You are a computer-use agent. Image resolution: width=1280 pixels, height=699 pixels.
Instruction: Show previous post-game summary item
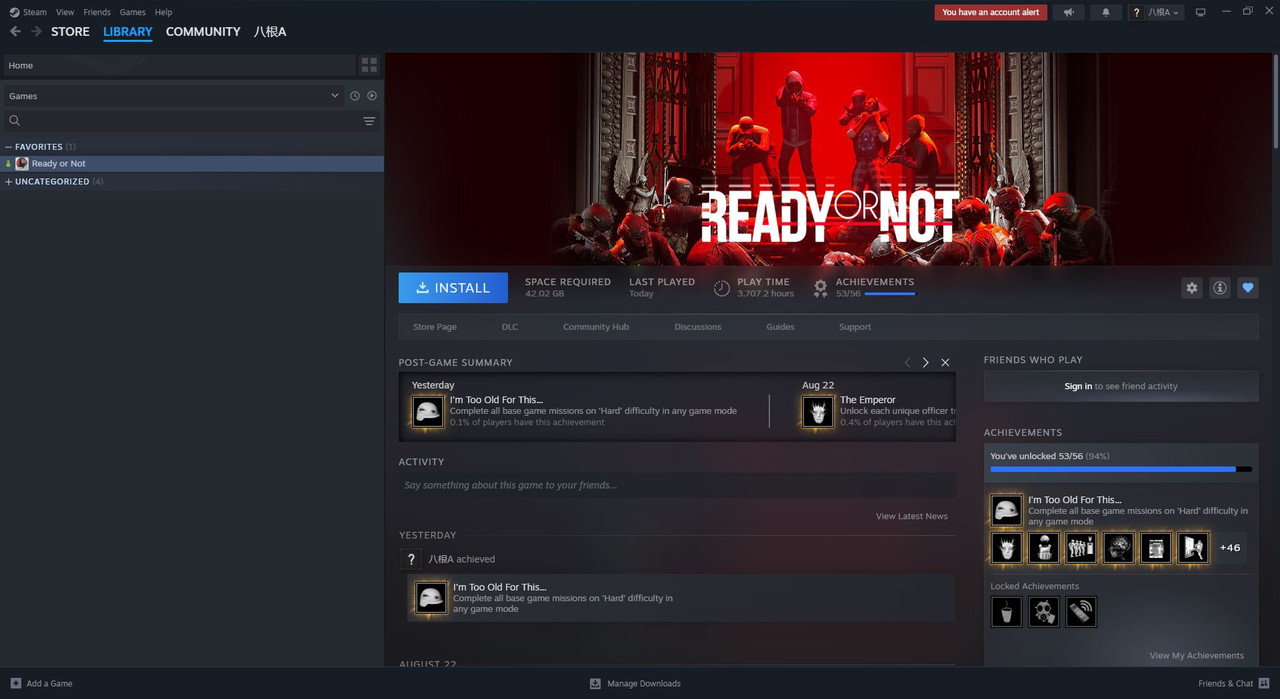click(x=907, y=362)
